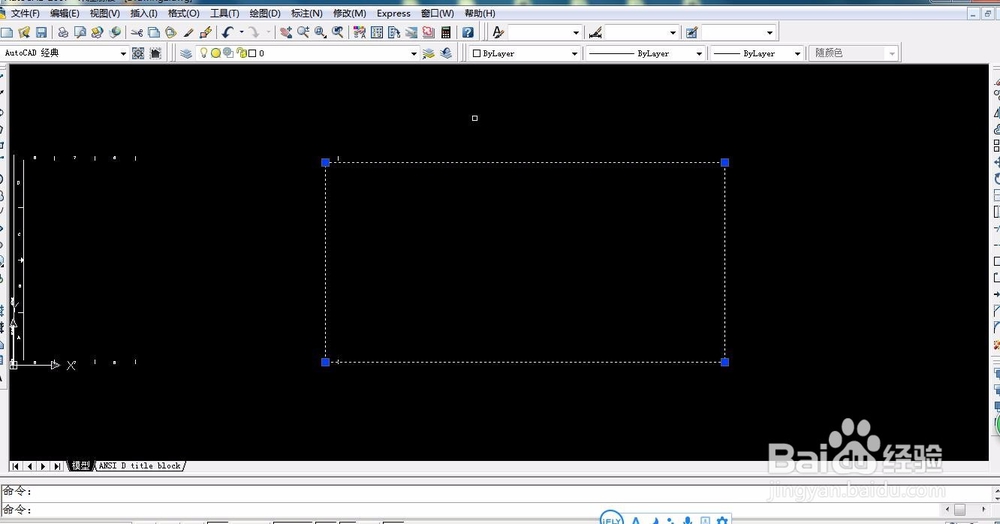Open the Dimension Style manager icon
Viewport: 1000px width, 524px height.
point(595,32)
